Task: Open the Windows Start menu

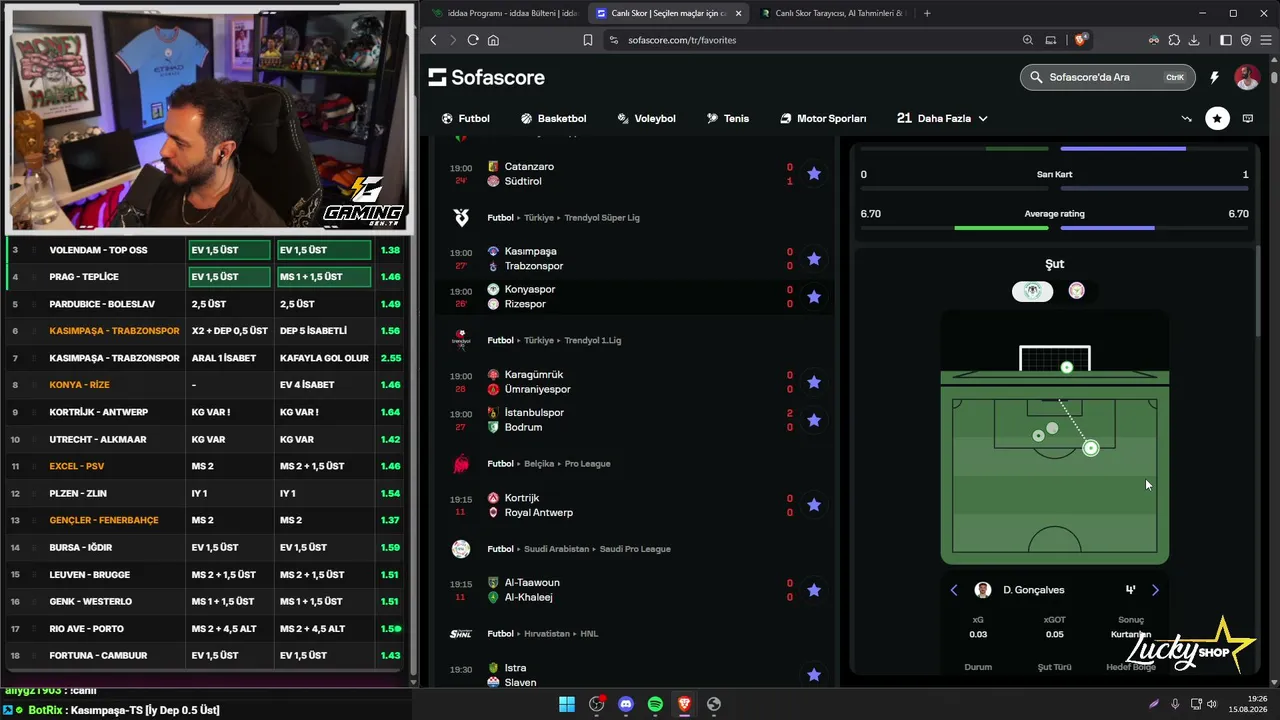Action: [x=567, y=704]
